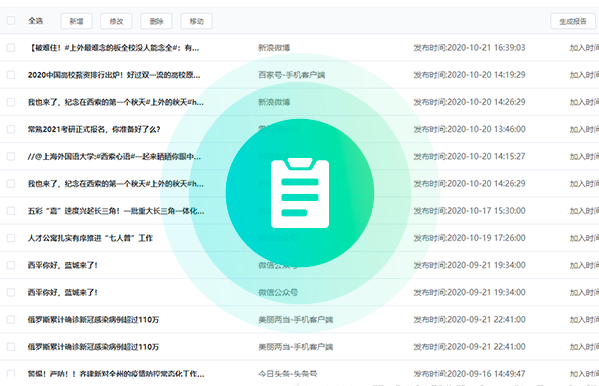Click the 新增 button
Viewport: 599px width, 386px height.
pos(76,21)
